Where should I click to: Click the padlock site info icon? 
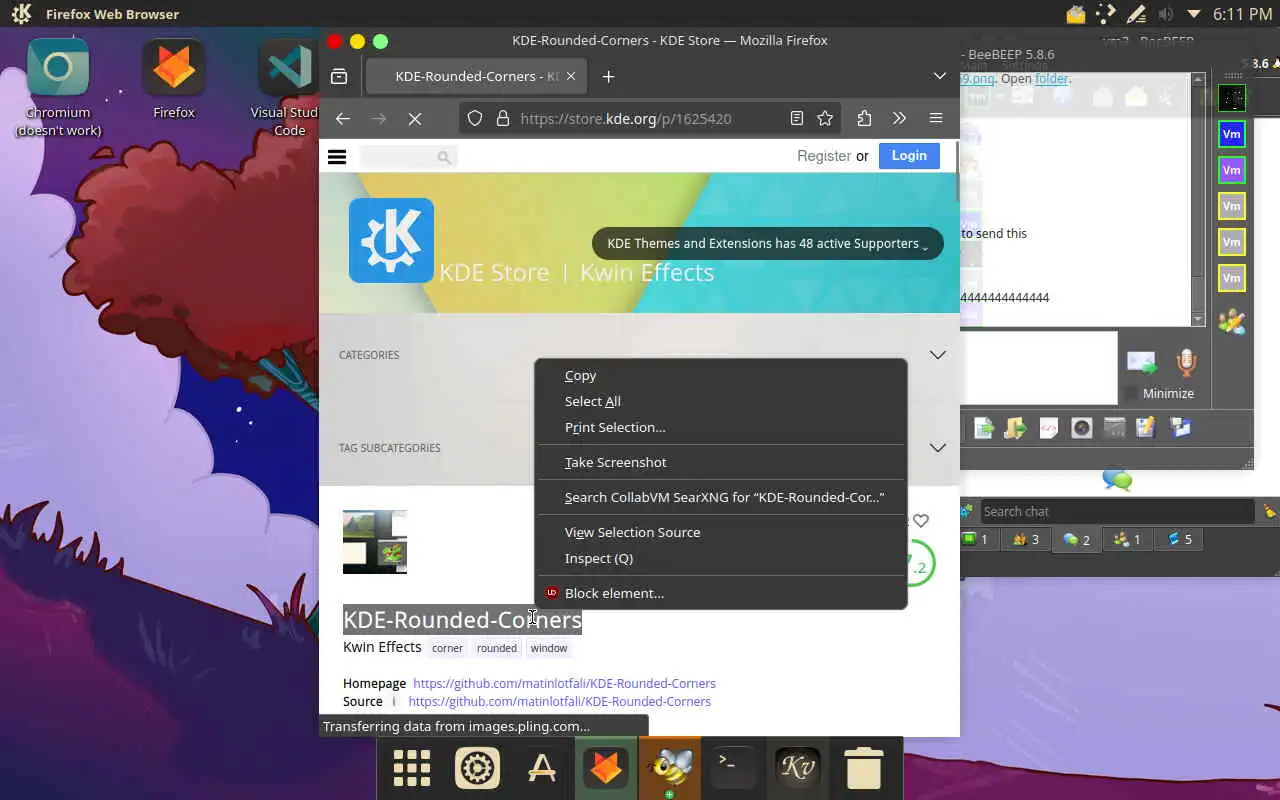[502, 118]
